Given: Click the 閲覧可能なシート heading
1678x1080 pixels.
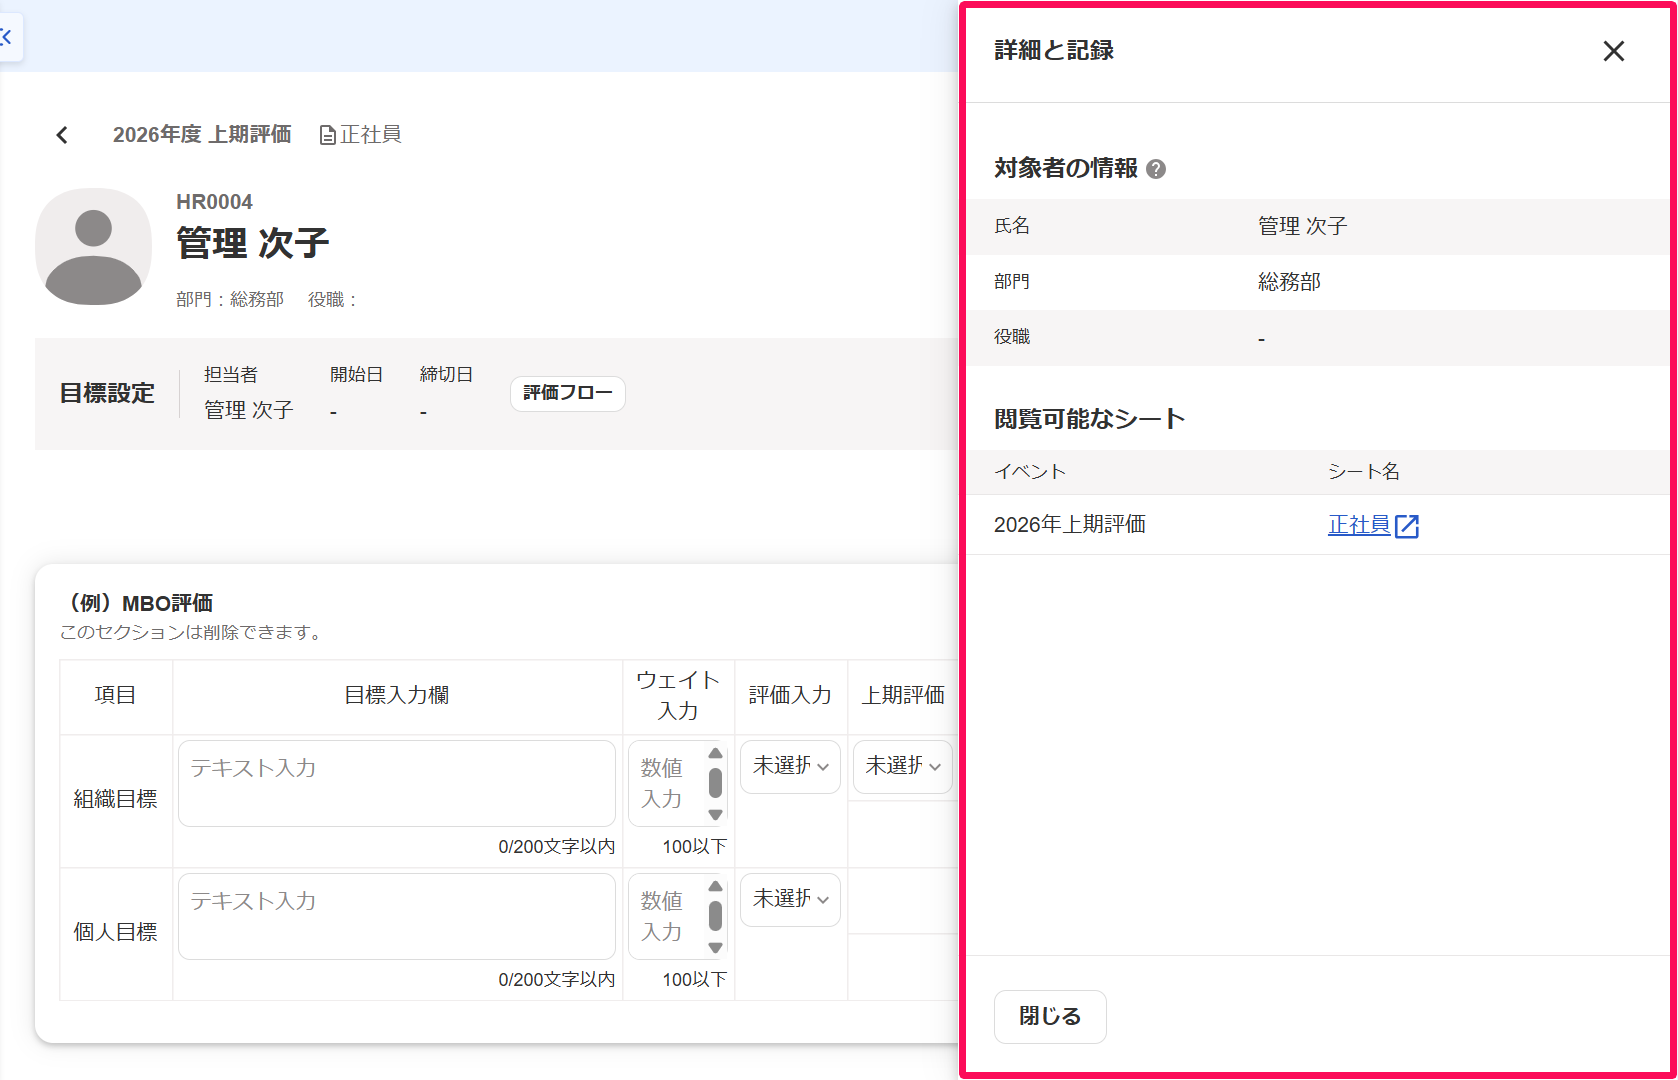Looking at the screenshot, I should point(1090,419).
